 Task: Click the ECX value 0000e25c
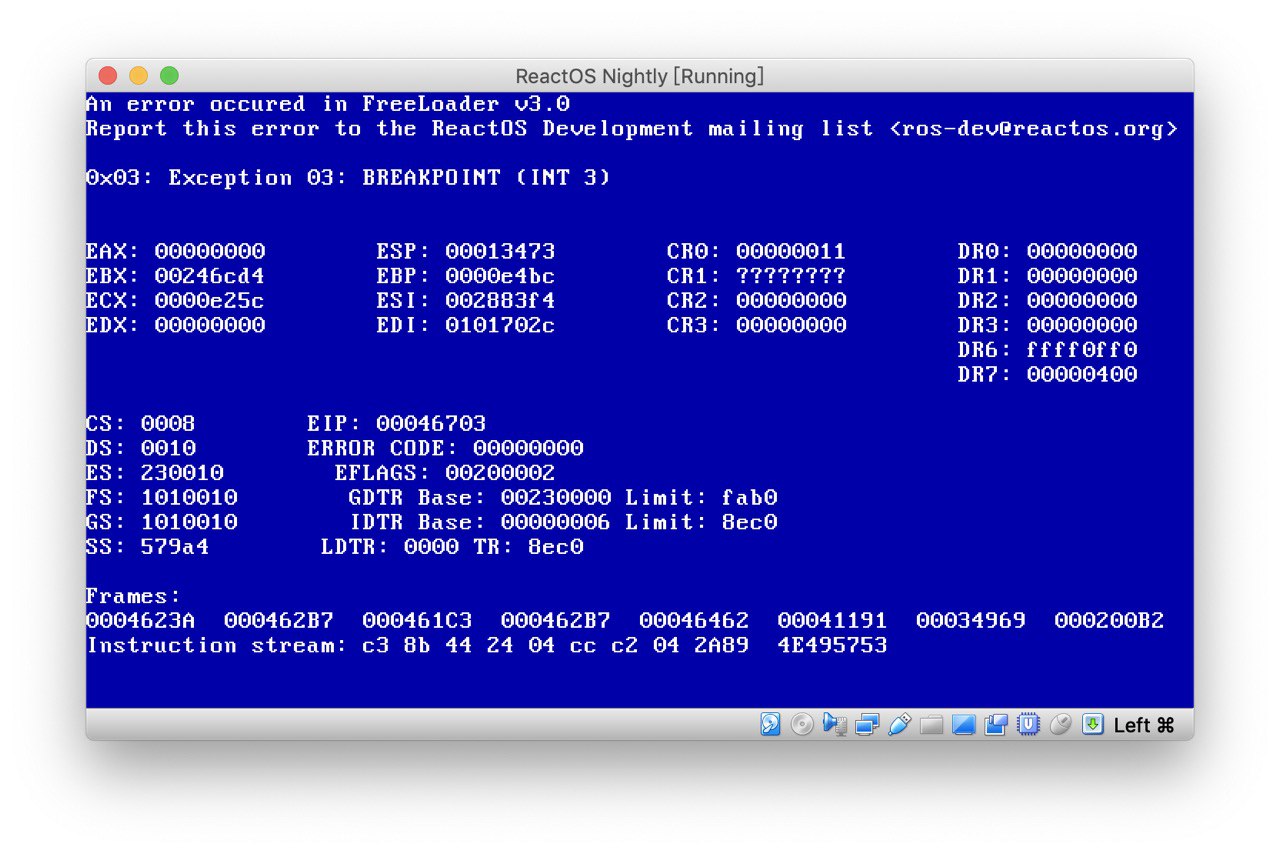pos(210,300)
